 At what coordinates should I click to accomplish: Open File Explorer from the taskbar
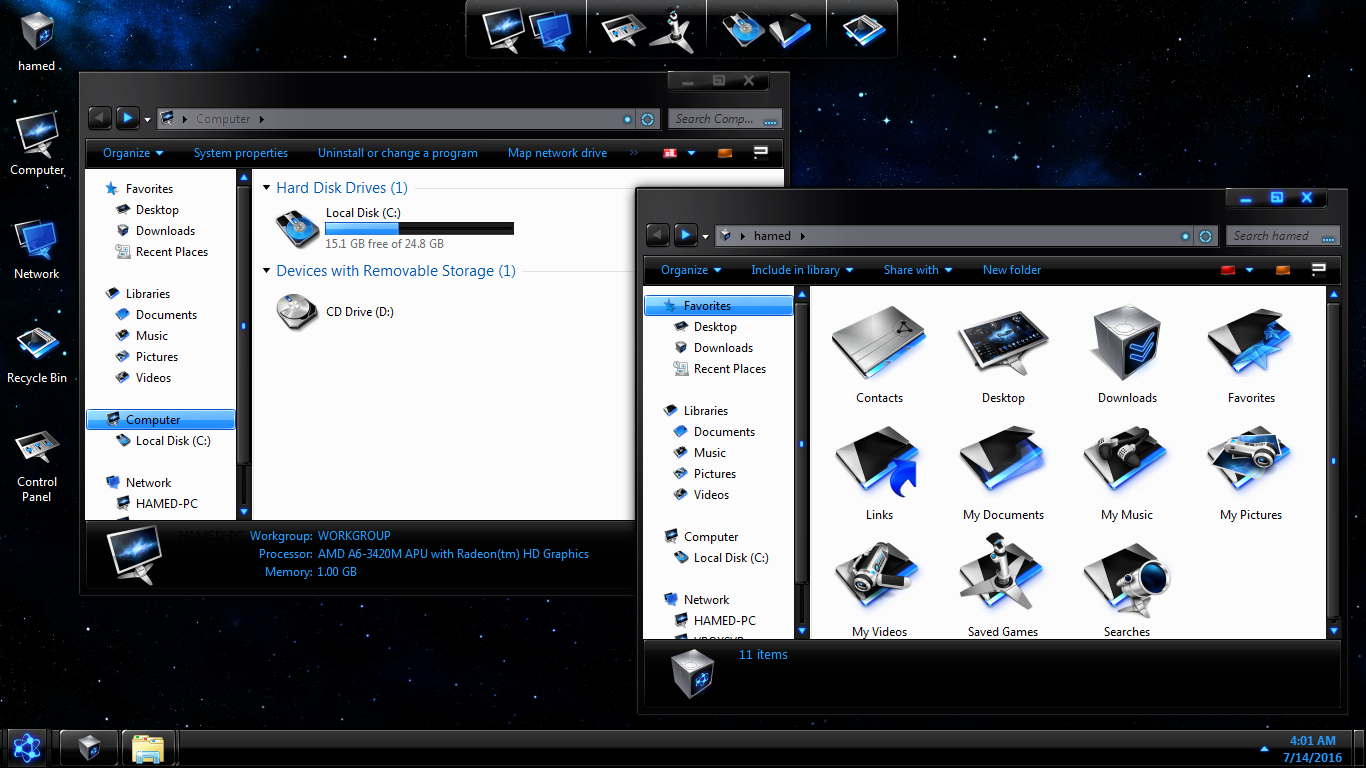[148, 748]
